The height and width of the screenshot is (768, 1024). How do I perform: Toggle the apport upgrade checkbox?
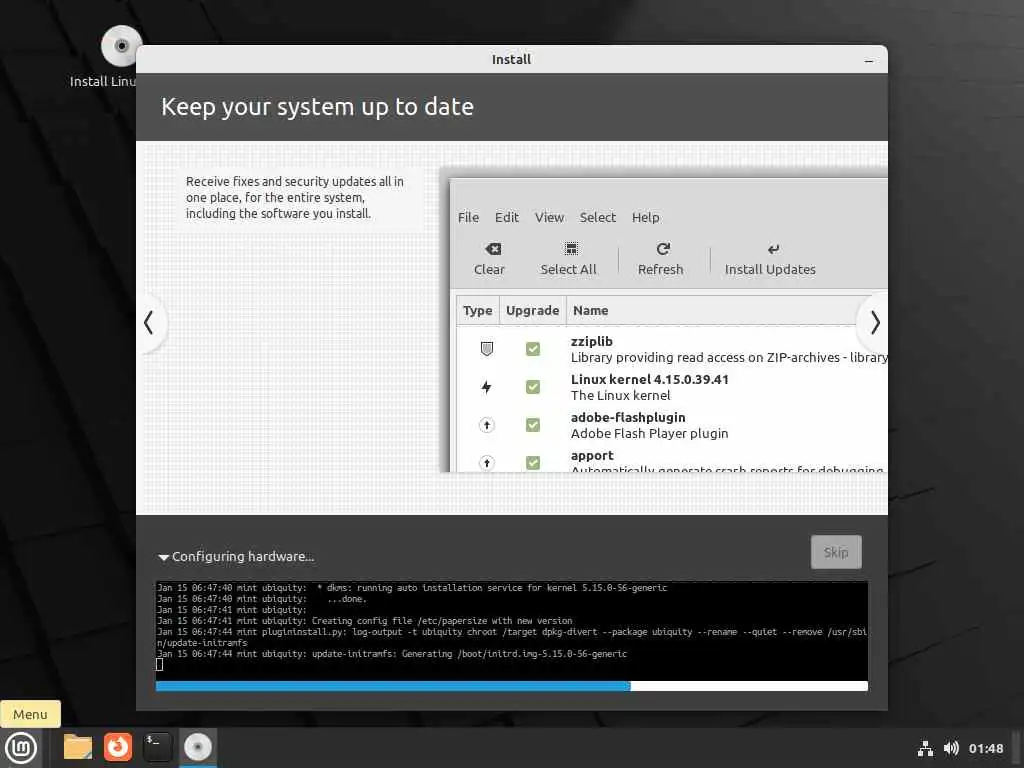point(533,462)
